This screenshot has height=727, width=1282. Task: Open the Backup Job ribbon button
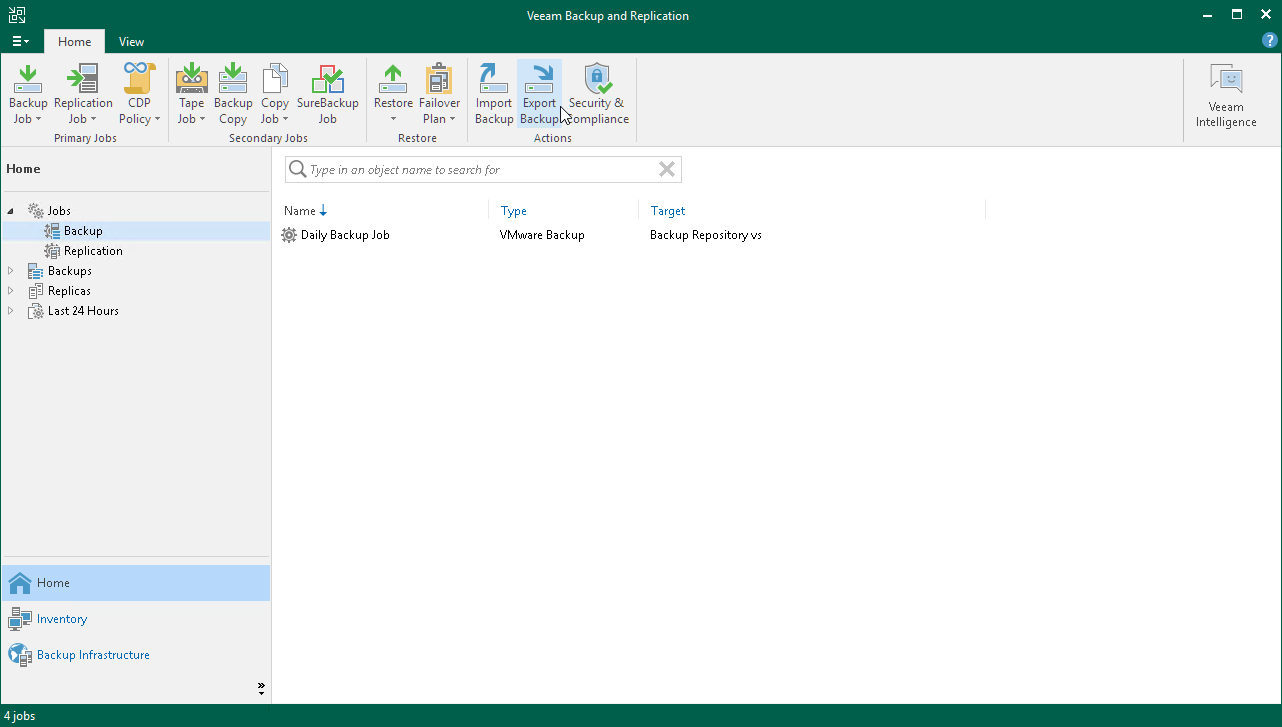point(28,94)
